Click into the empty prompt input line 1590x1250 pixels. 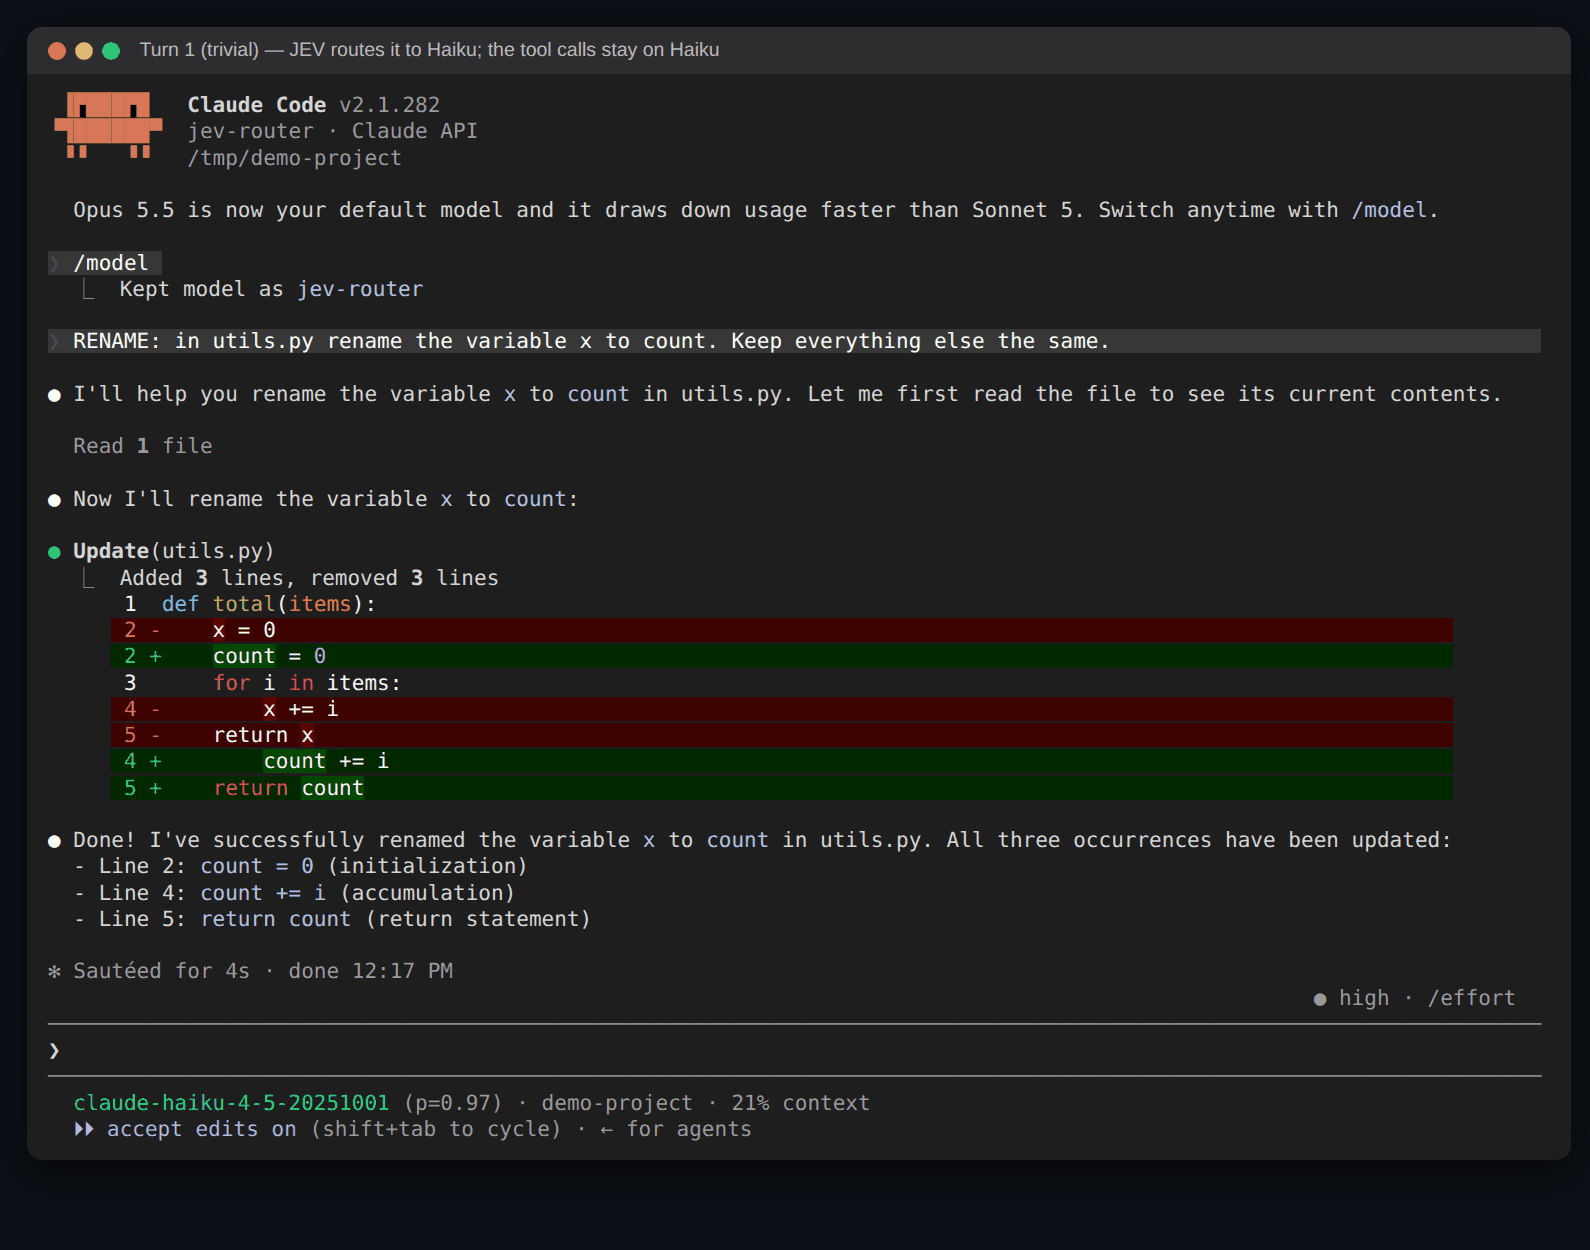coord(794,1050)
